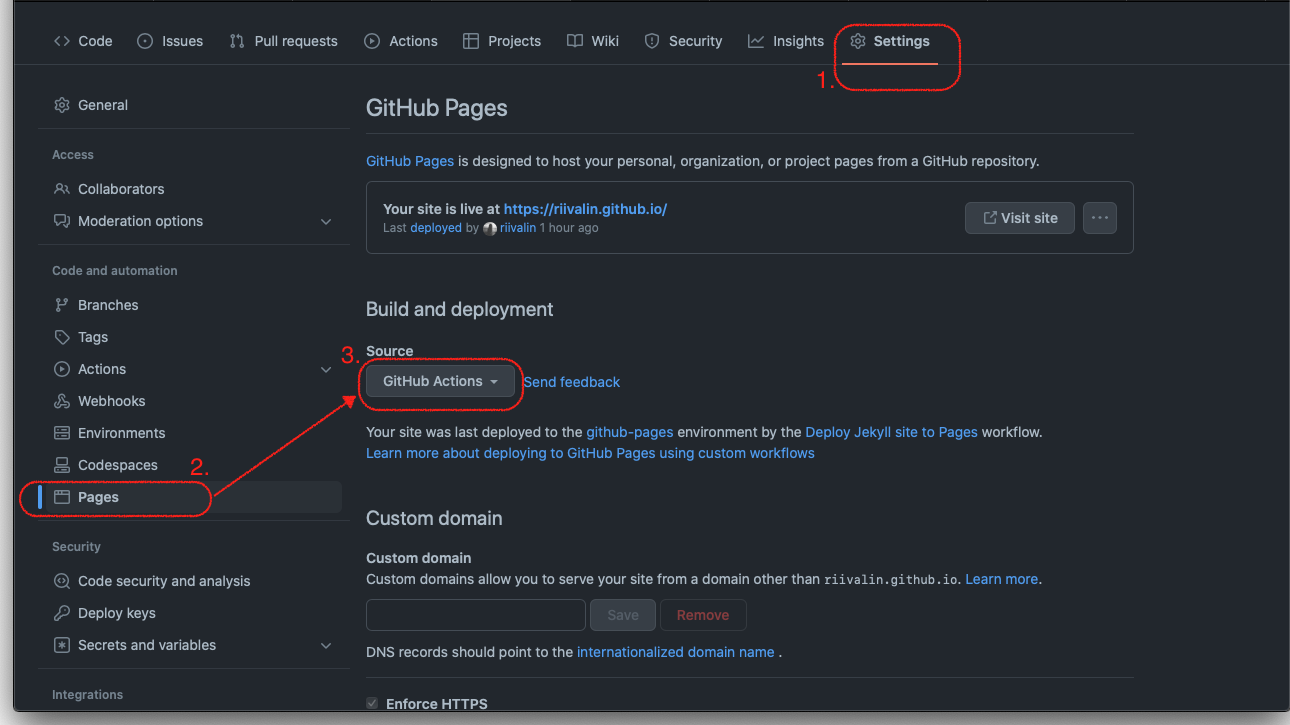Click the Webhooks icon in sidebar
The width and height of the screenshot is (1290, 725).
(x=62, y=401)
